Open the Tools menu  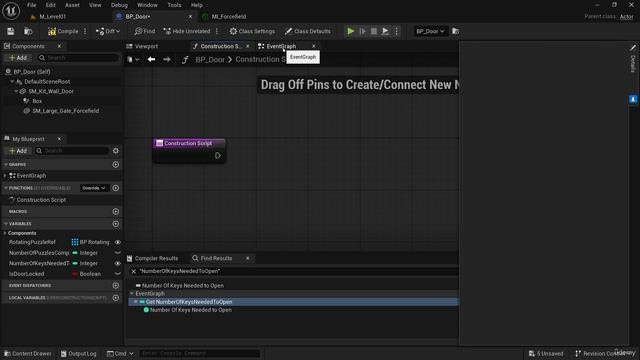[x=174, y=5]
